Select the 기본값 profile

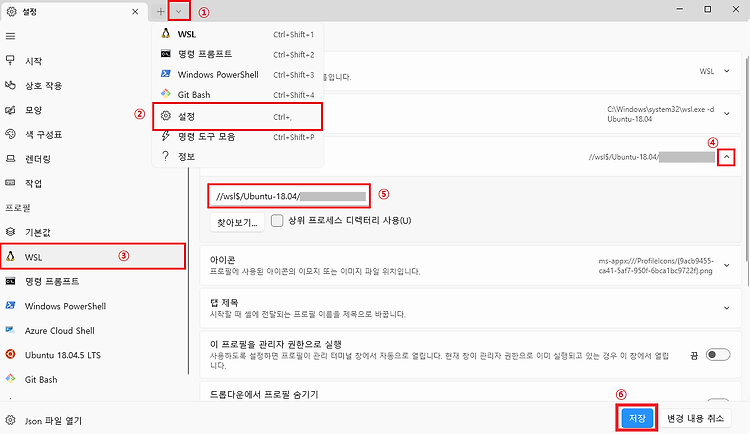coord(93,232)
